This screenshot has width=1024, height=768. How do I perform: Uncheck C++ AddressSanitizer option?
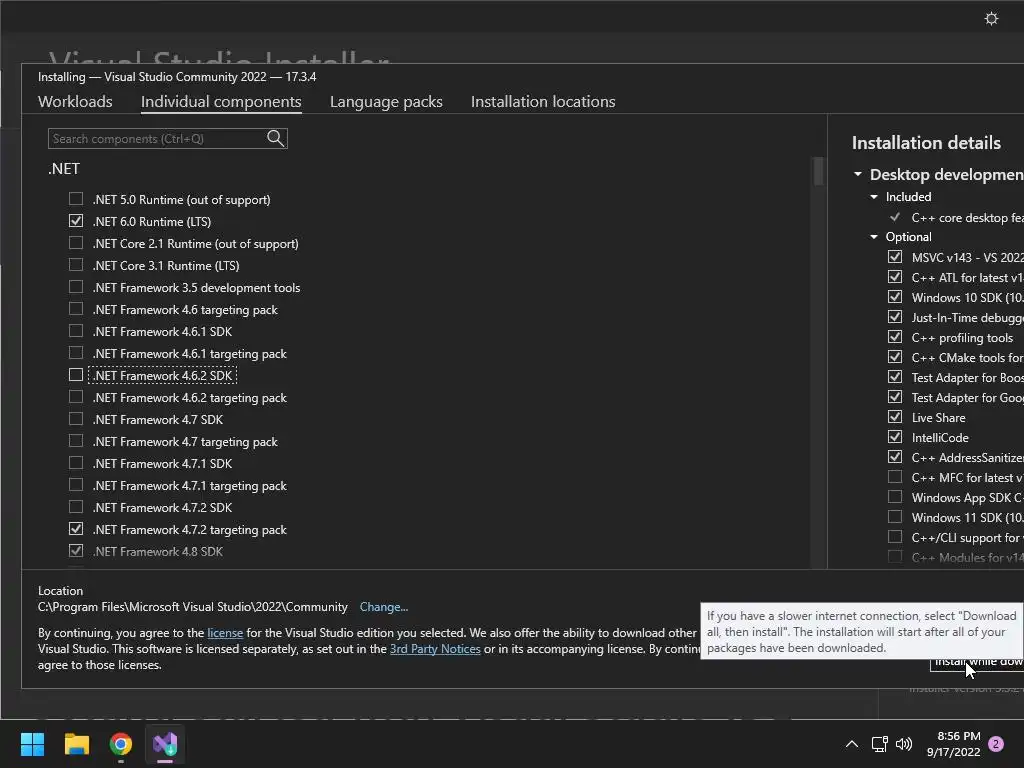click(x=895, y=457)
